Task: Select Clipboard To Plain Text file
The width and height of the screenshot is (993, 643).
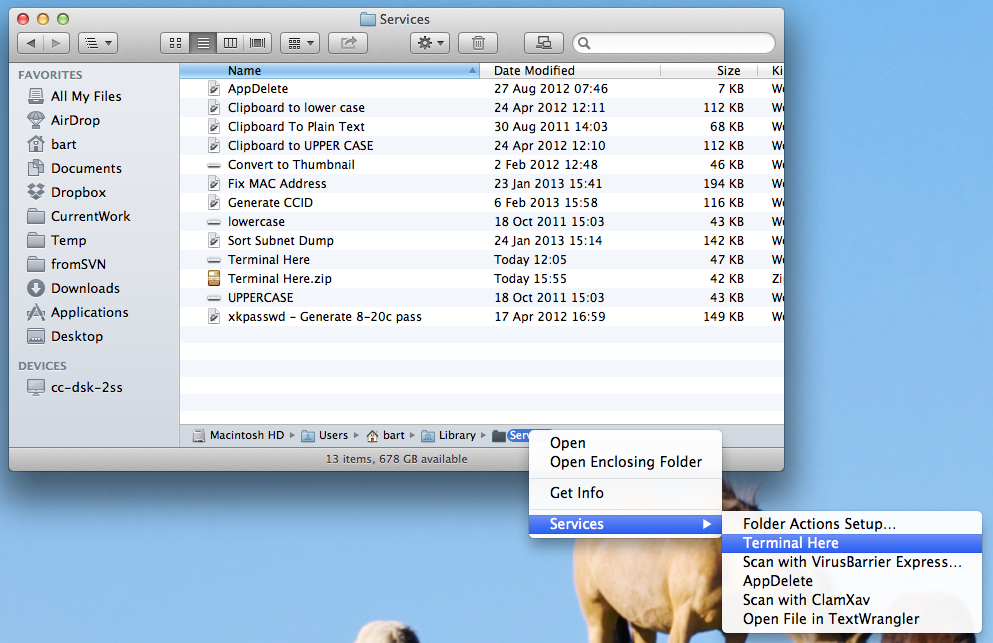Action: [x=296, y=127]
